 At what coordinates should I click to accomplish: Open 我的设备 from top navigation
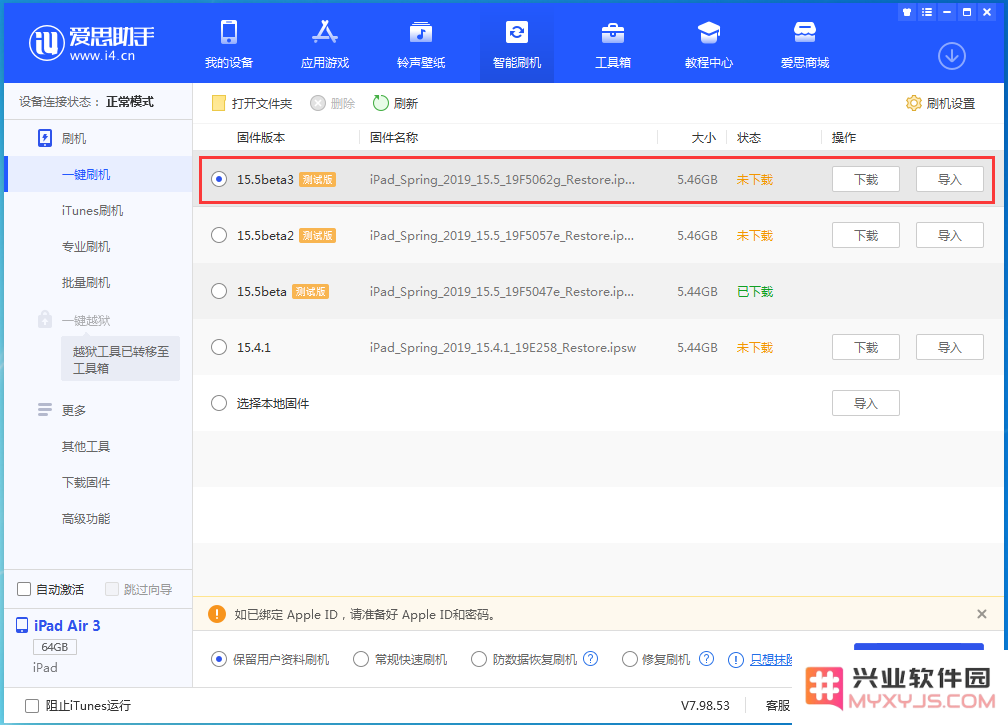[229, 44]
